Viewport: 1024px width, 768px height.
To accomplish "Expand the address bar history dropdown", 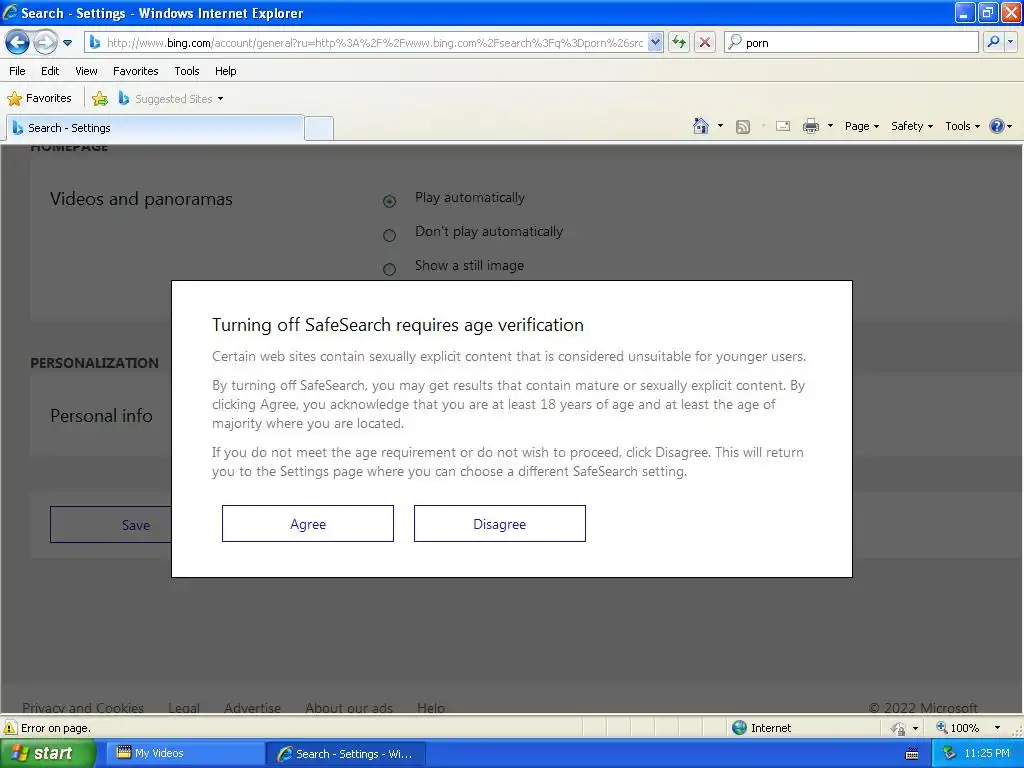I will [x=656, y=43].
